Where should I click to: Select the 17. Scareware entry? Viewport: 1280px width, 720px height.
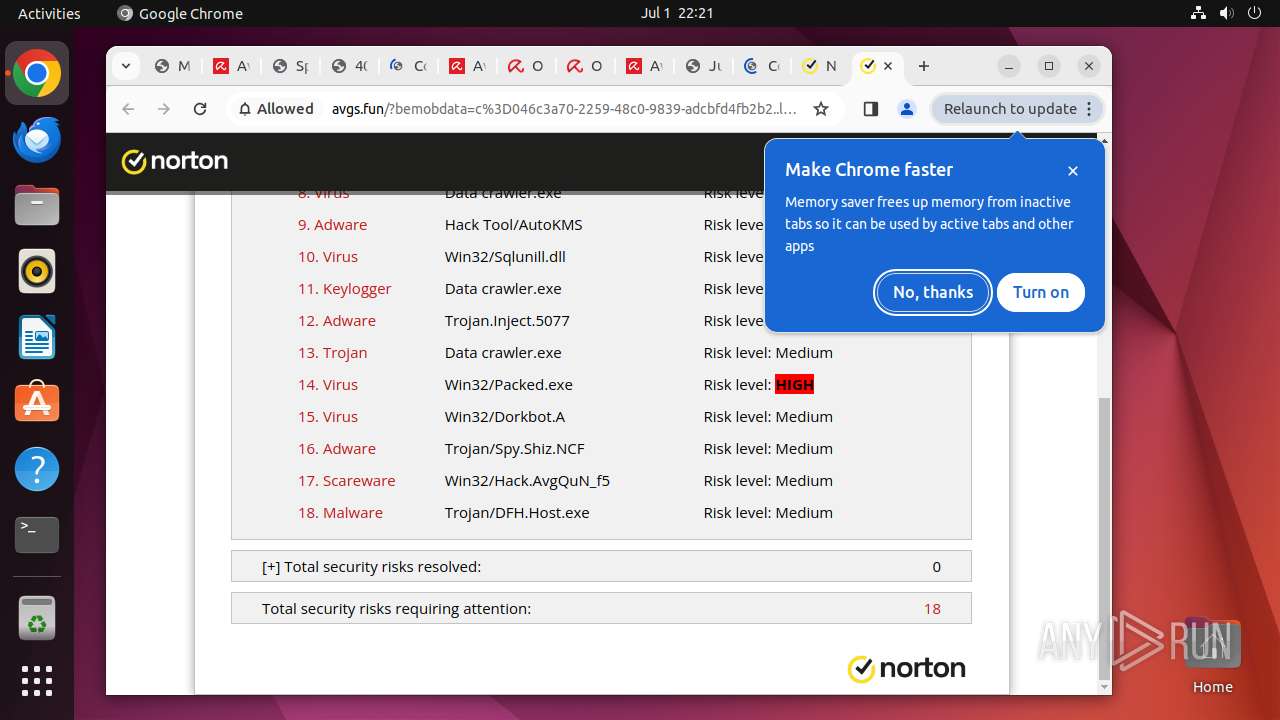346,480
